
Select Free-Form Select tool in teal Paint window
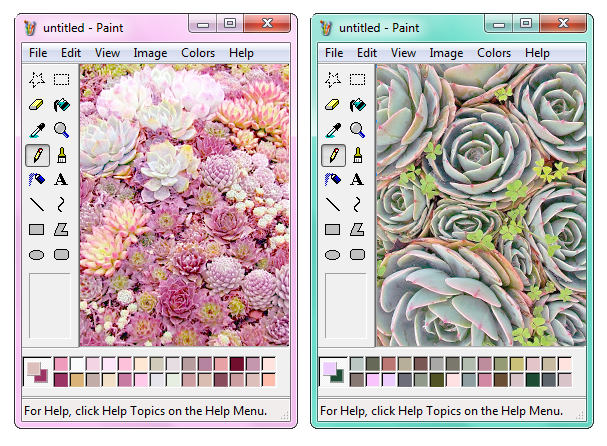(333, 80)
